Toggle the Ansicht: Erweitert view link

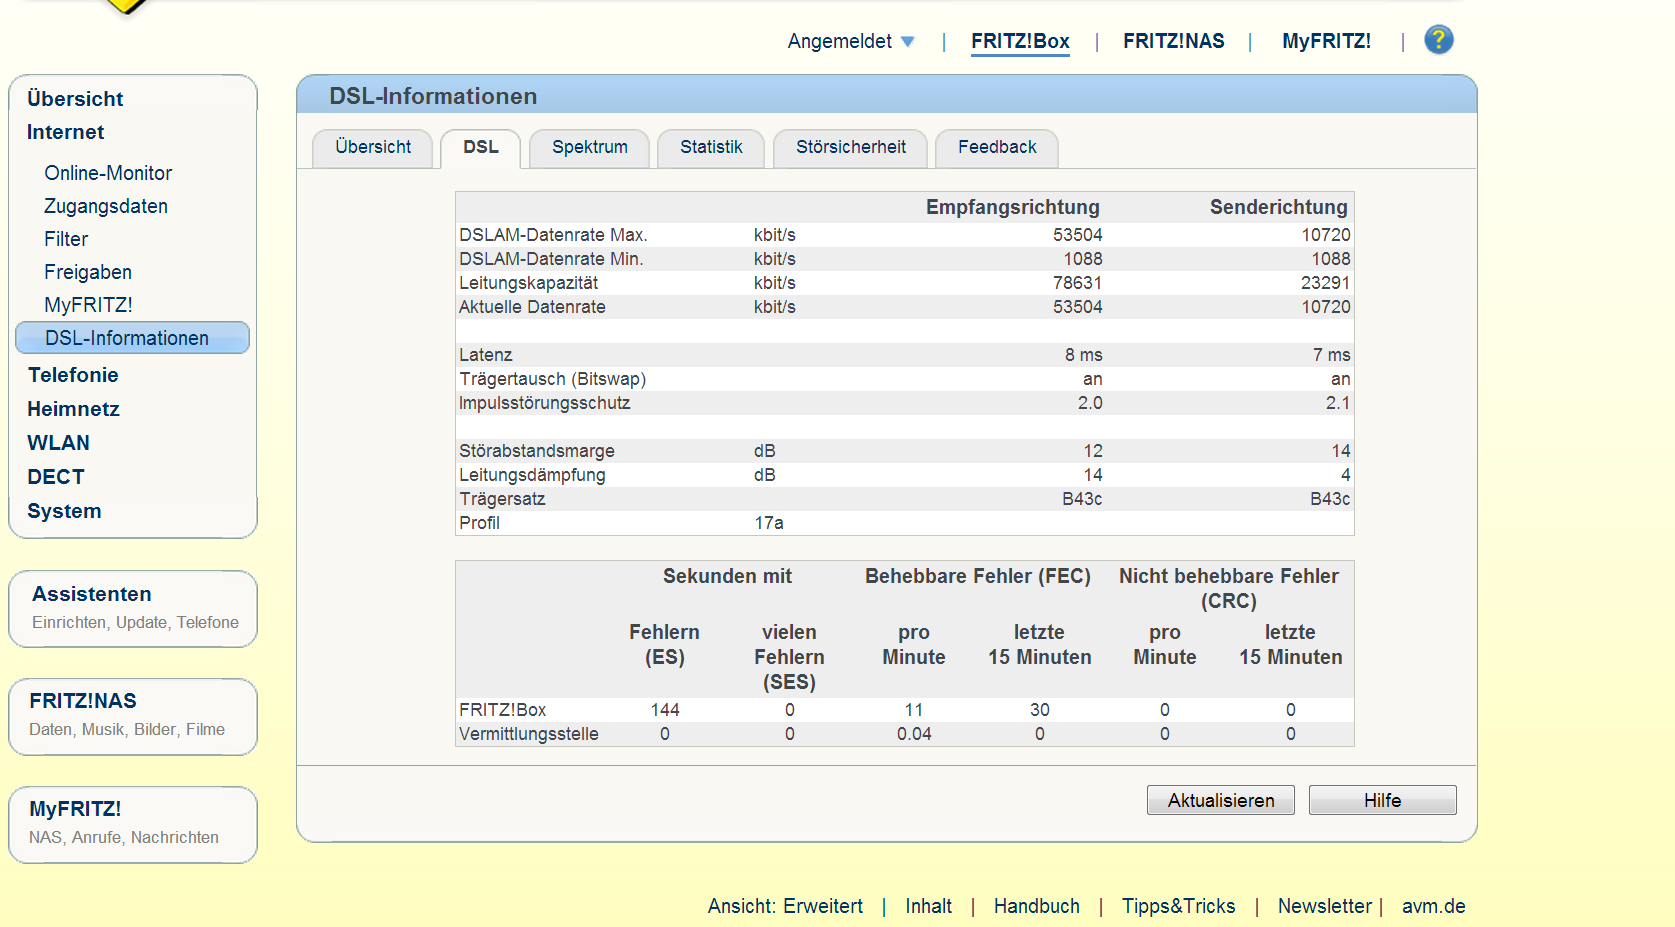(785, 906)
